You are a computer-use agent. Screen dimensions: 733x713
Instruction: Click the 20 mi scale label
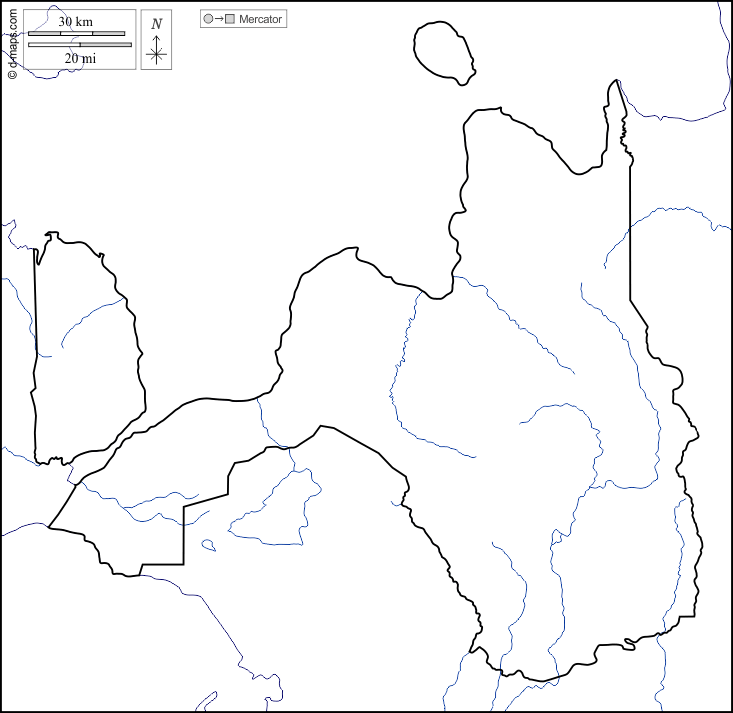(x=80, y=58)
